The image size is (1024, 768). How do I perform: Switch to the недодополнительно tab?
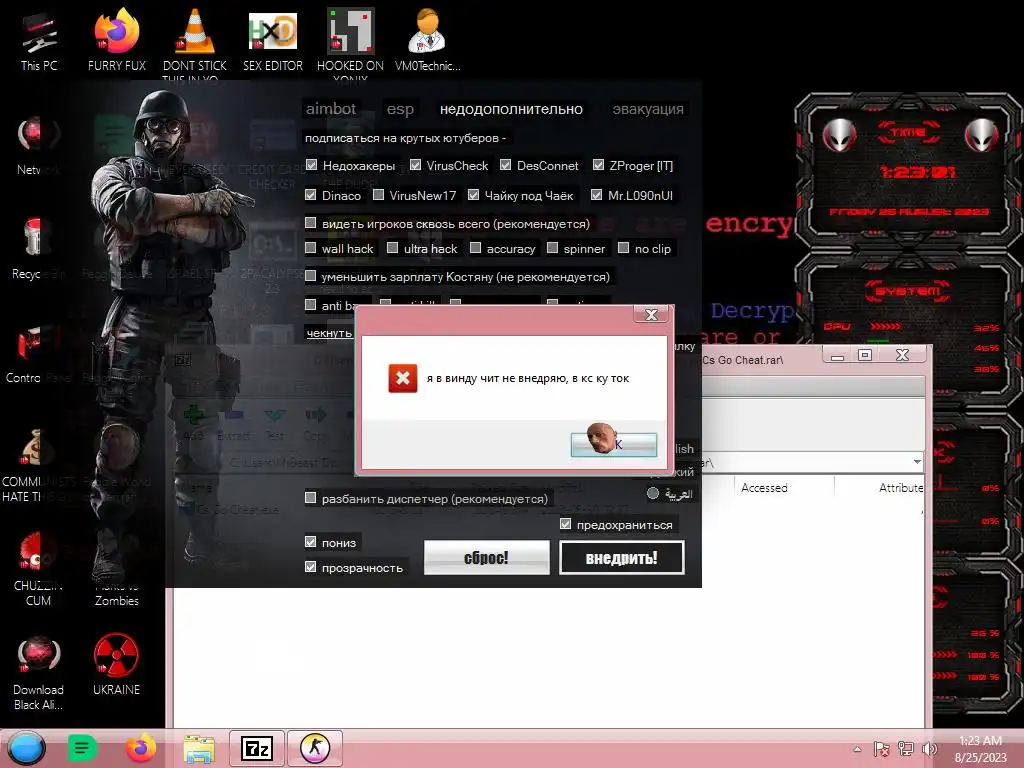coord(511,109)
